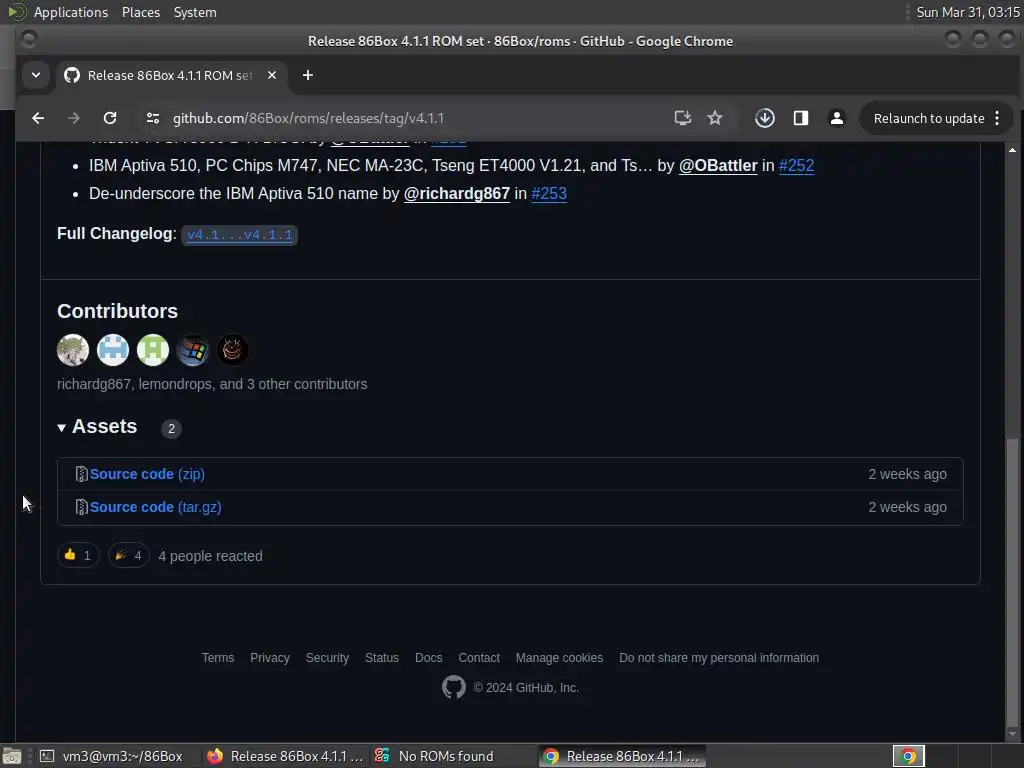
Task: Open the Applications menu
Action: pos(71,12)
